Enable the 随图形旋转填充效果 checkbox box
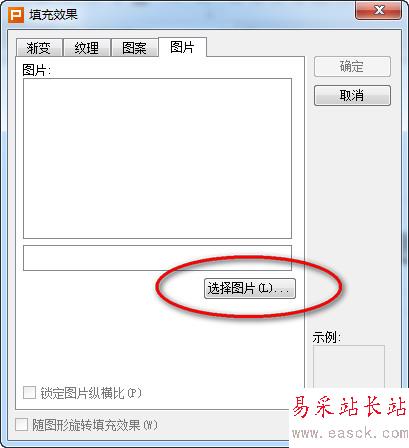This screenshot has width=409, height=448. point(21,425)
